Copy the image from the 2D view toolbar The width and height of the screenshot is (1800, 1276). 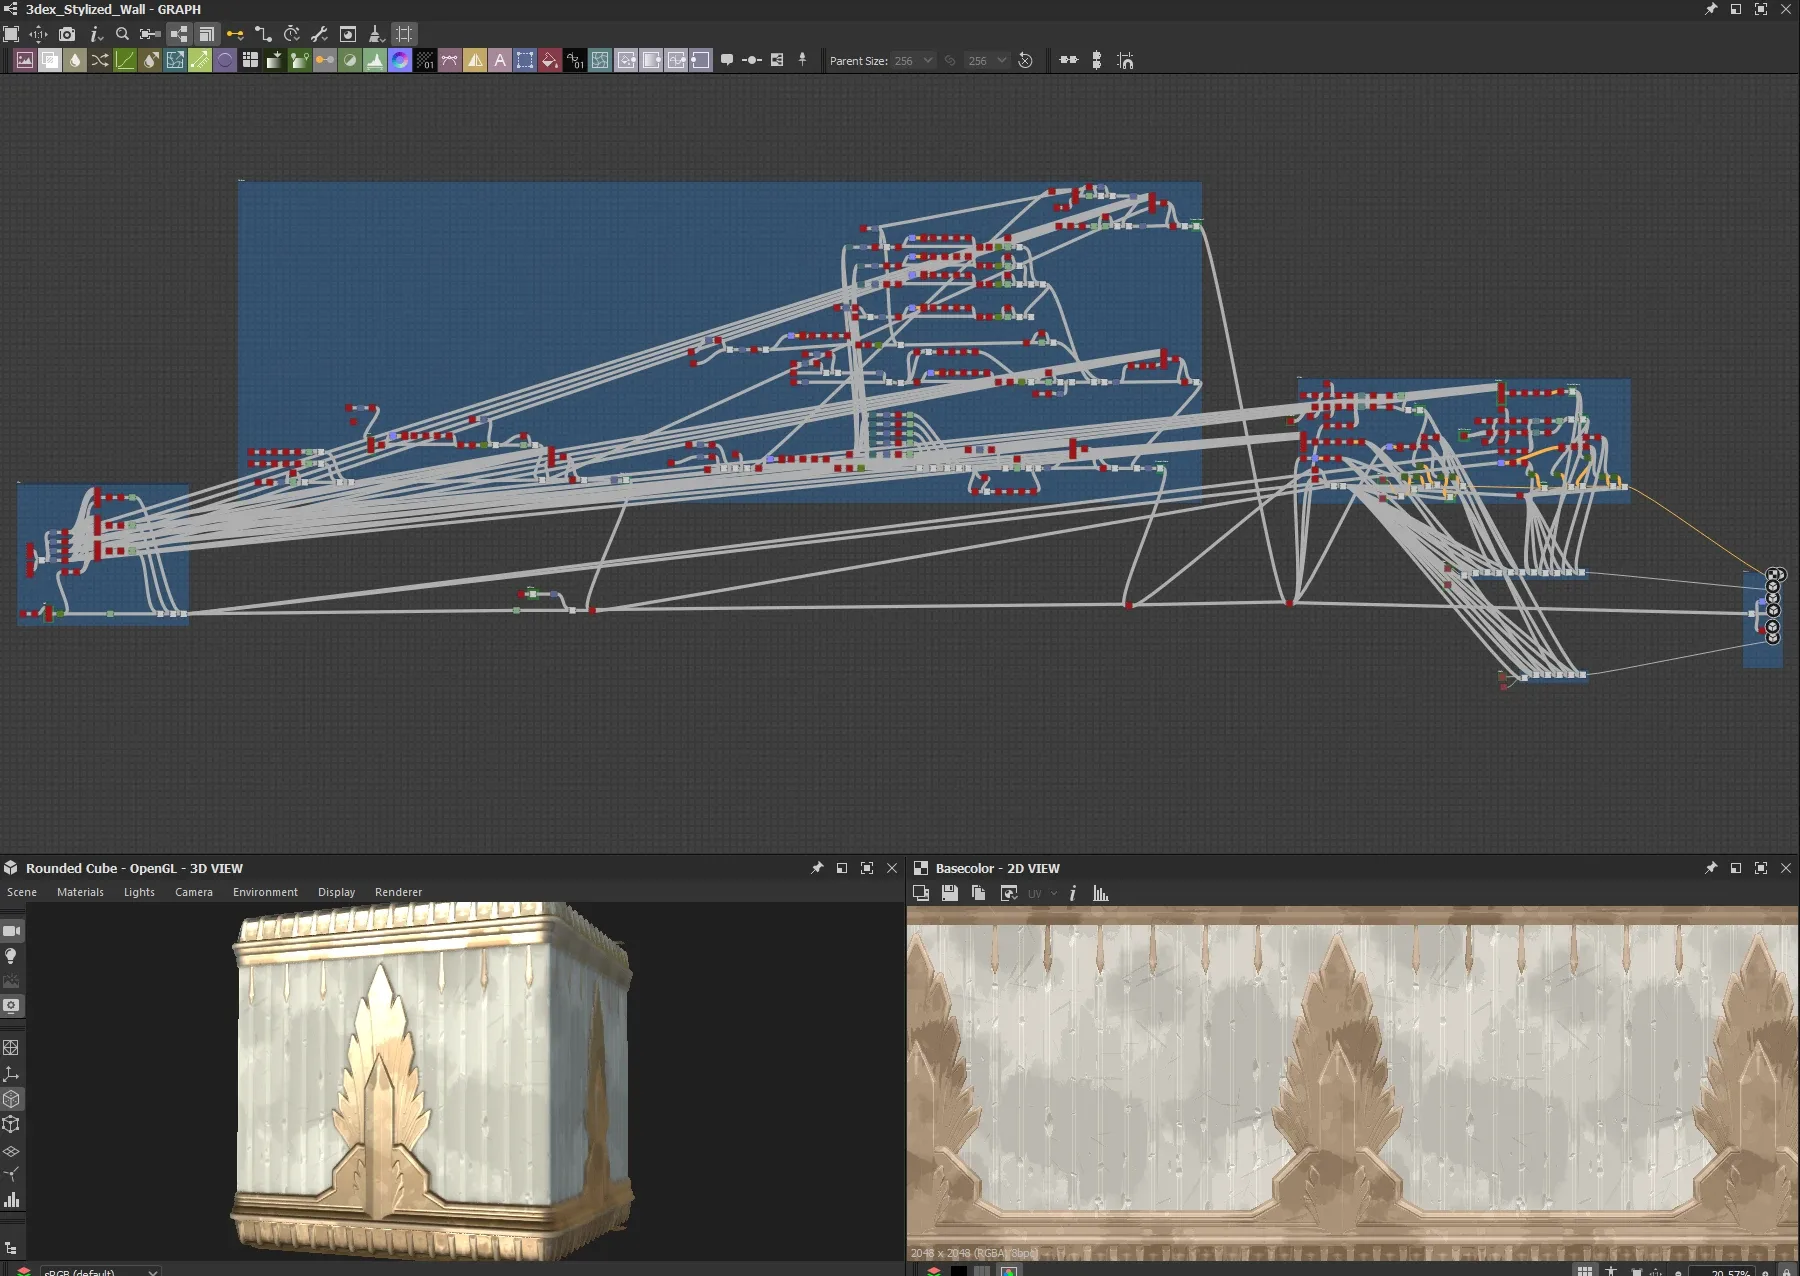click(x=979, y=893)
